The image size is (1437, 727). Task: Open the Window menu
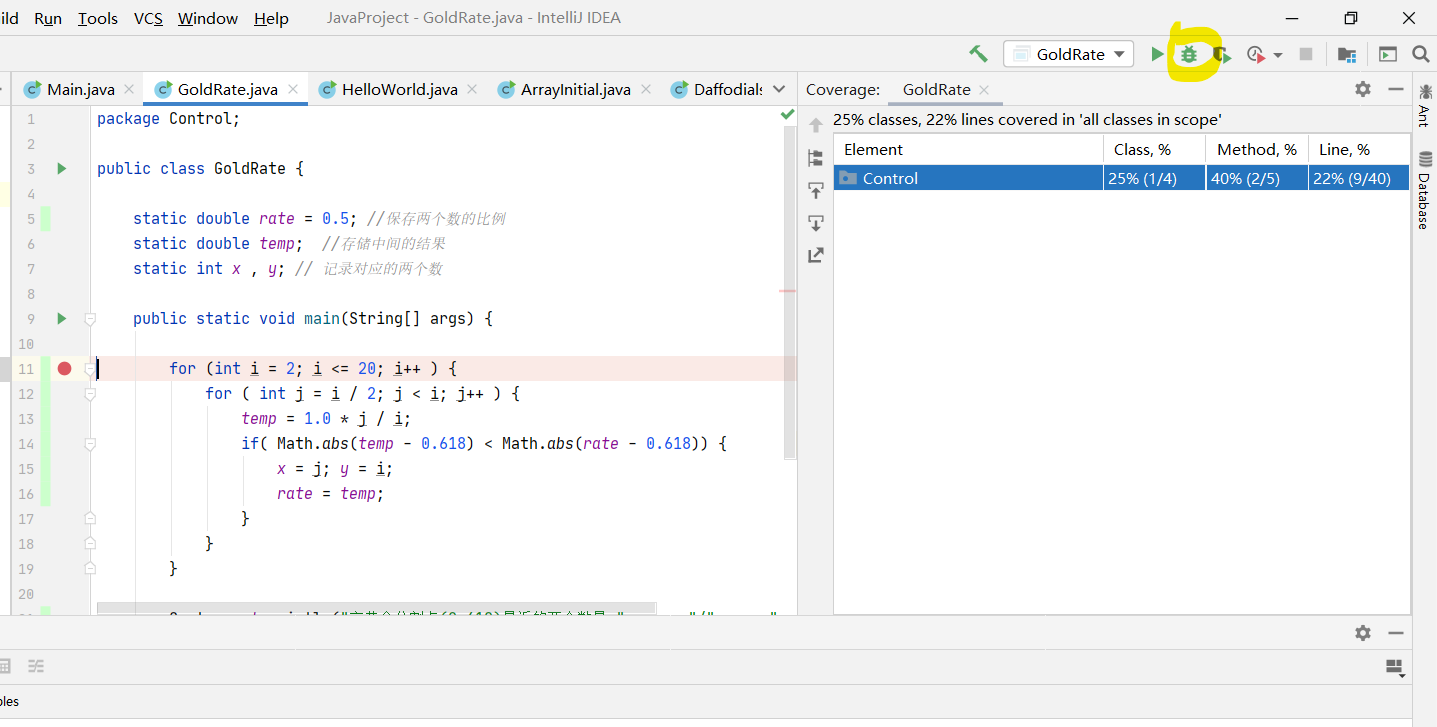208,18
